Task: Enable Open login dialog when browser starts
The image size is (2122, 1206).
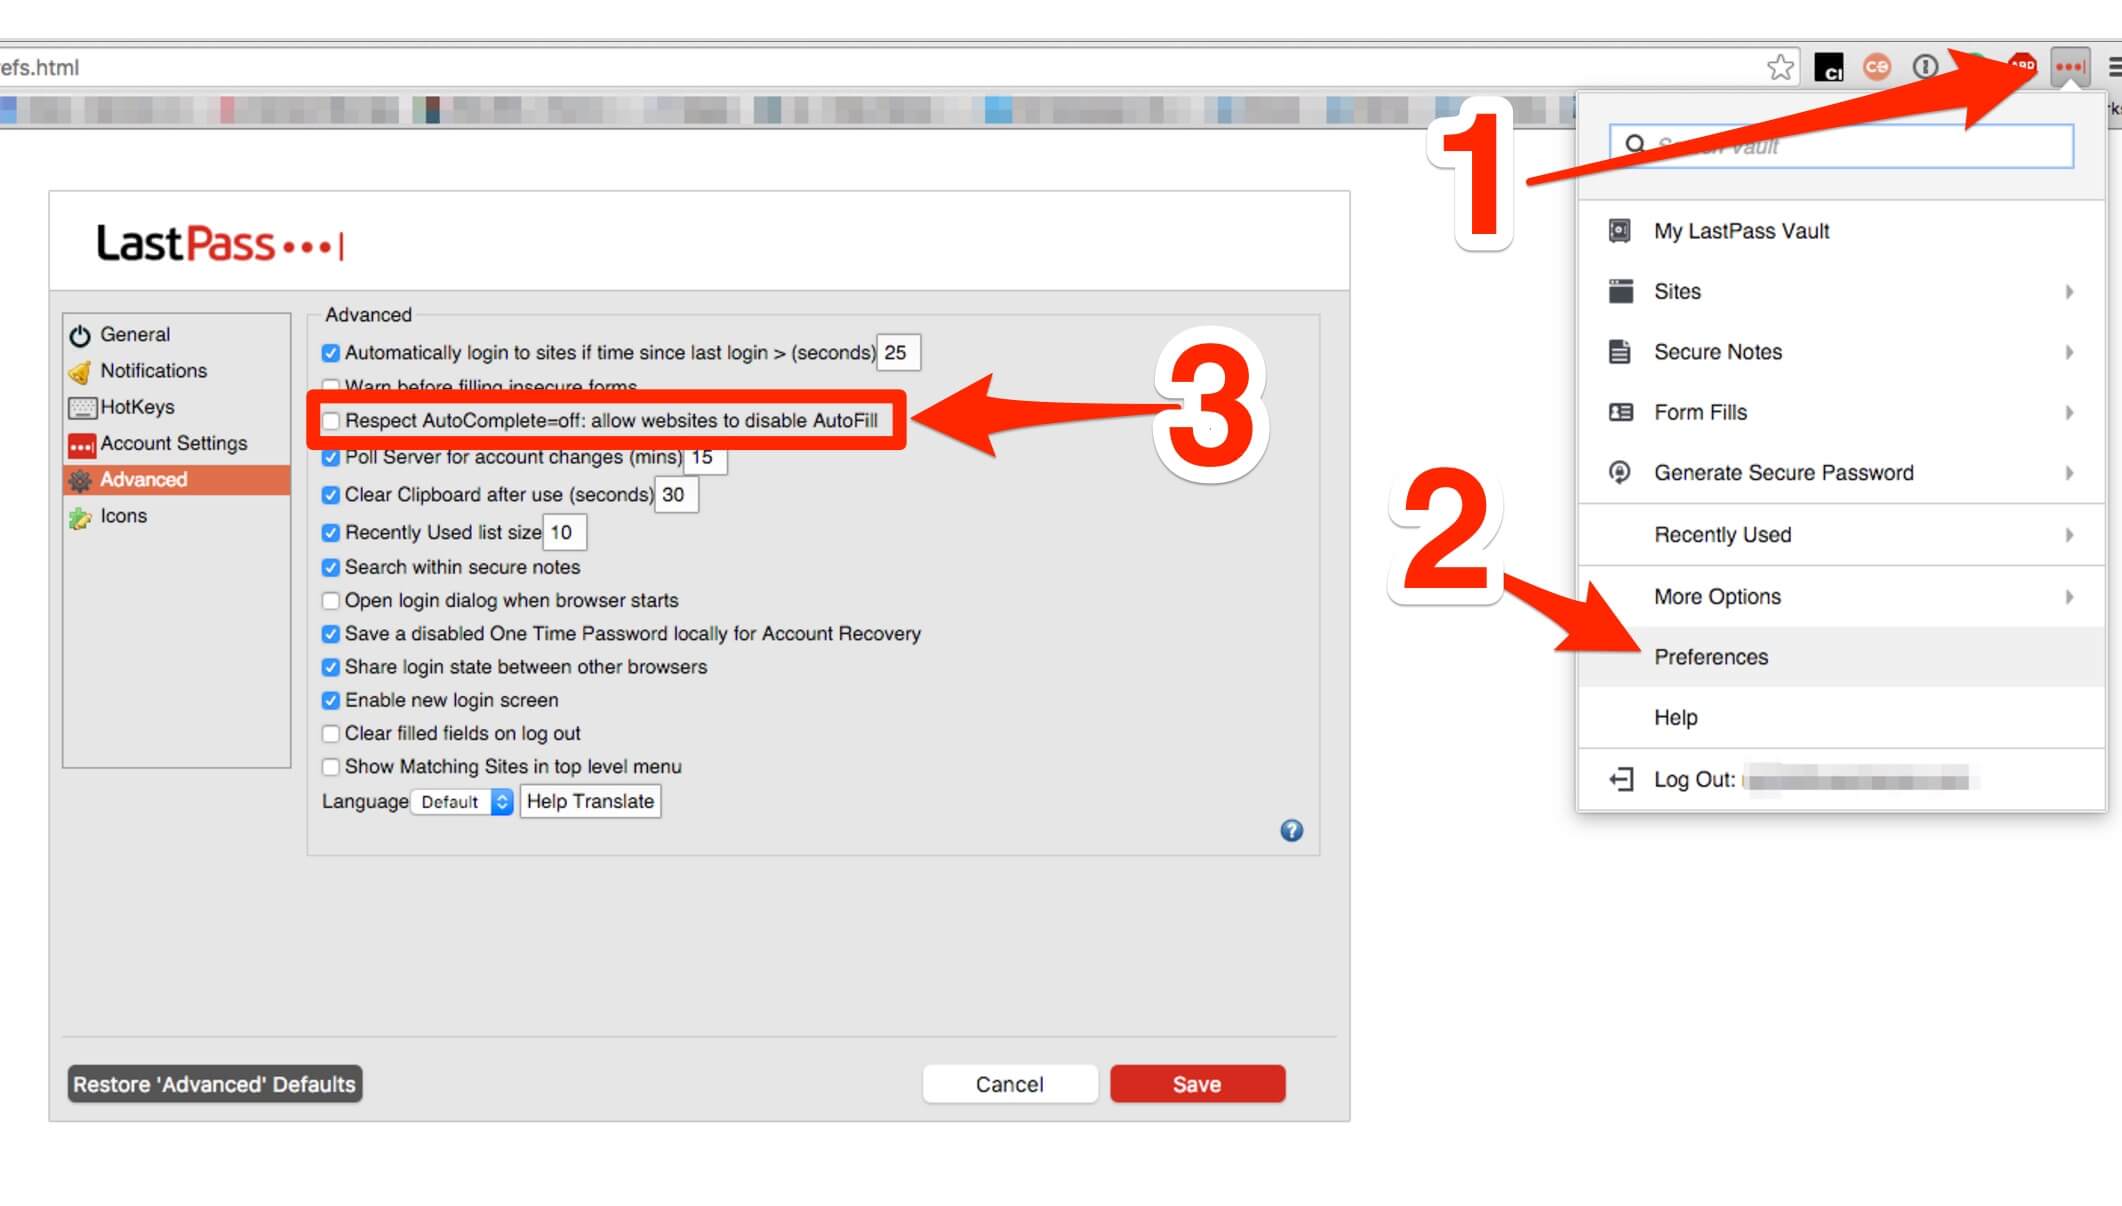Action: click(330, 601)
